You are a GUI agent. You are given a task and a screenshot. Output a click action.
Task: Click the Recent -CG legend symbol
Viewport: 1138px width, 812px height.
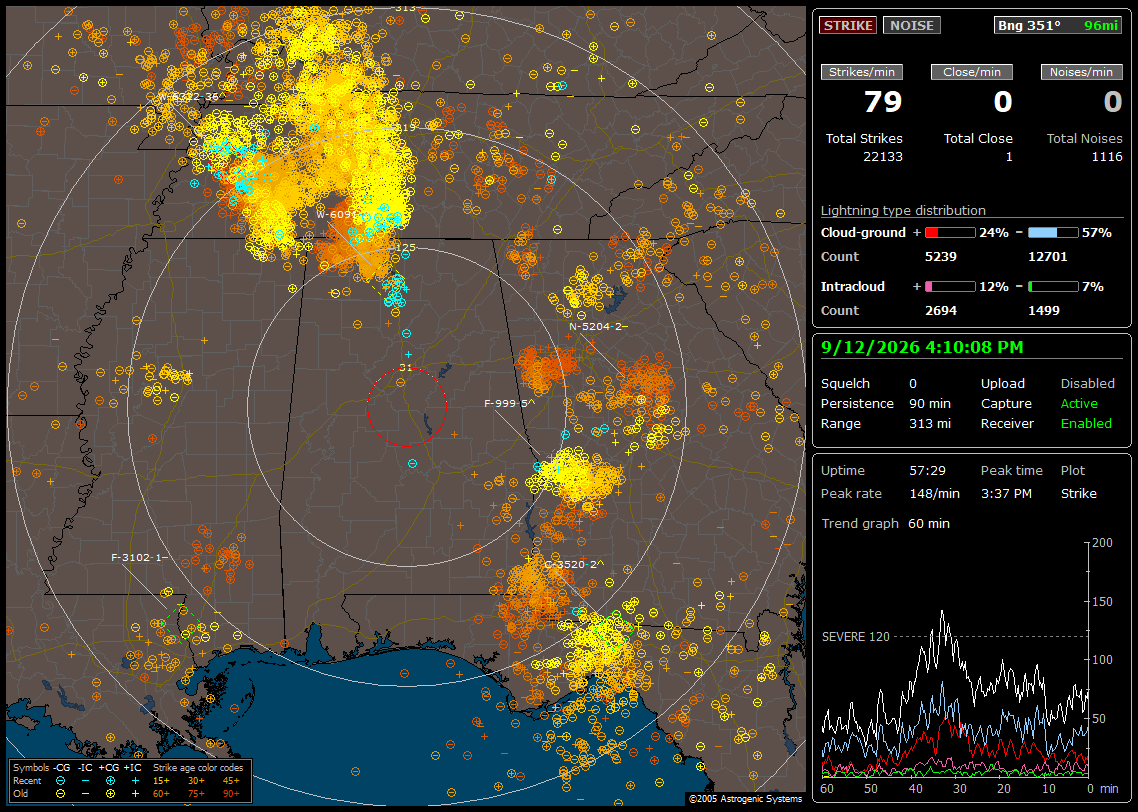pos(61,781)
